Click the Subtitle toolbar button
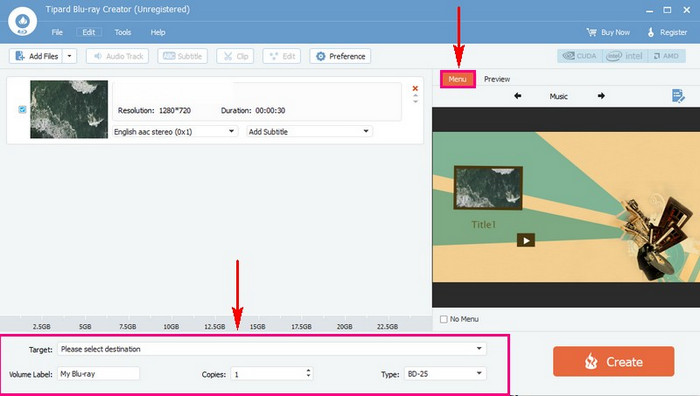700x396 pixels. pos(182,56)
